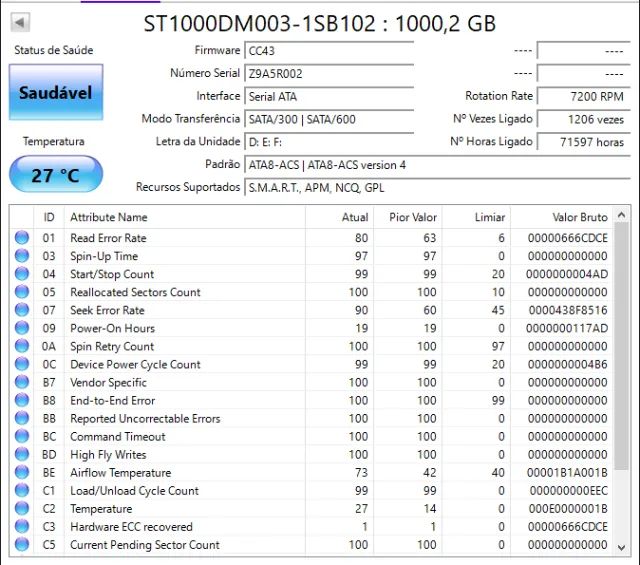Viewport: 640px width, 565px height.
Task: Select the Spin-Up Time attribute name
Action: 104,256
